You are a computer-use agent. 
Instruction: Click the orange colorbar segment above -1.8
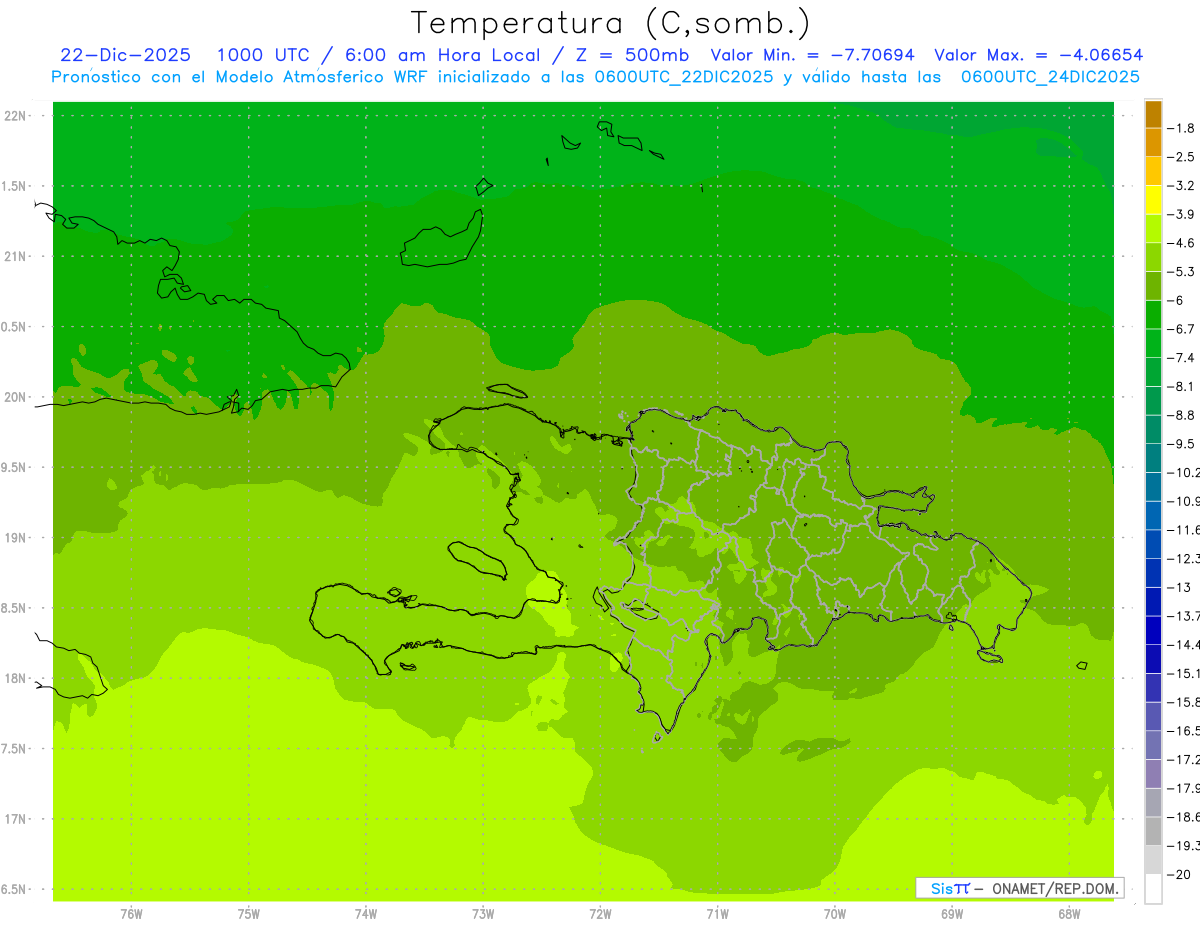coord(1153,114)
